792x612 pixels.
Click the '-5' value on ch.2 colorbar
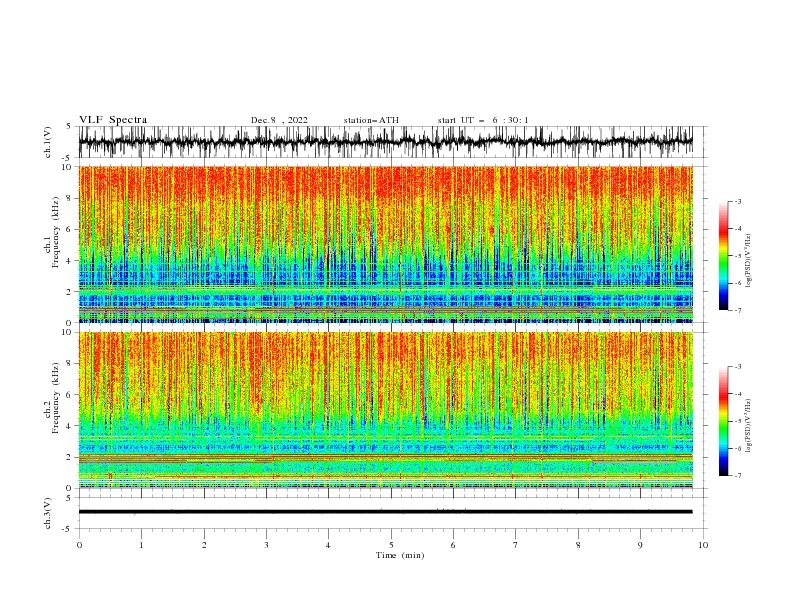click(738, 421)
